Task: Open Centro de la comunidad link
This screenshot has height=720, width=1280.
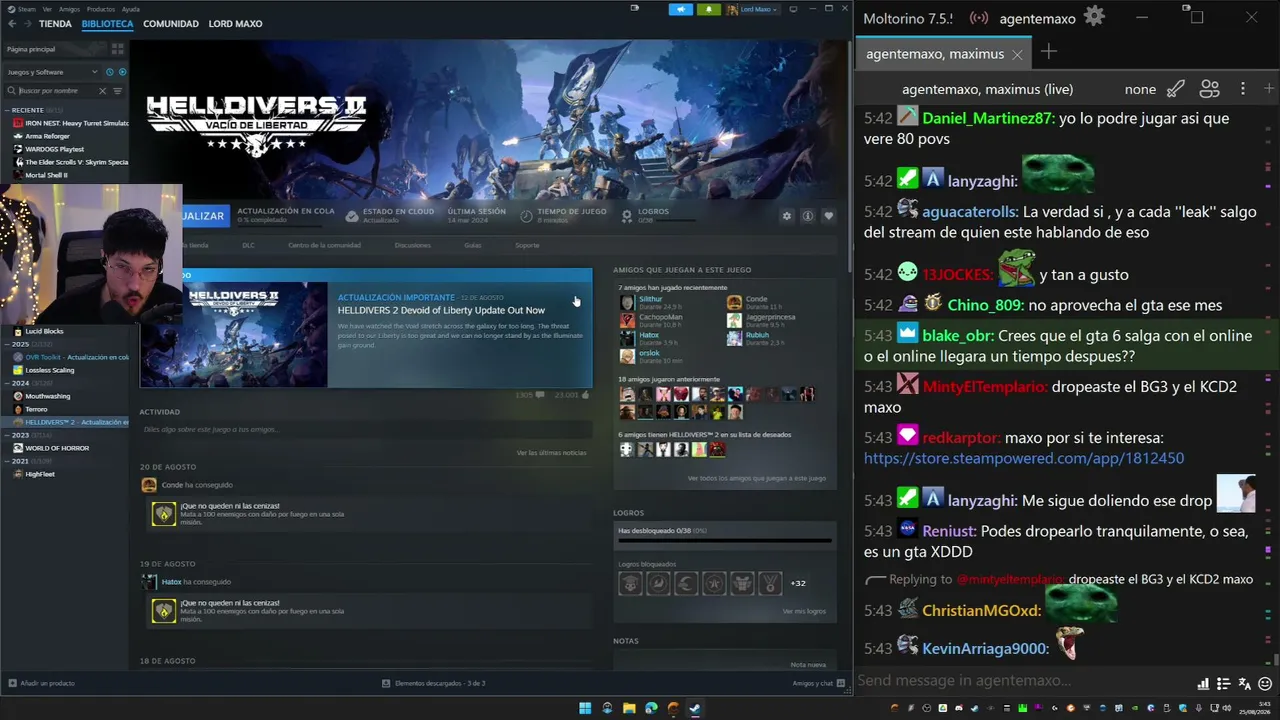Action: pos(324,245)
